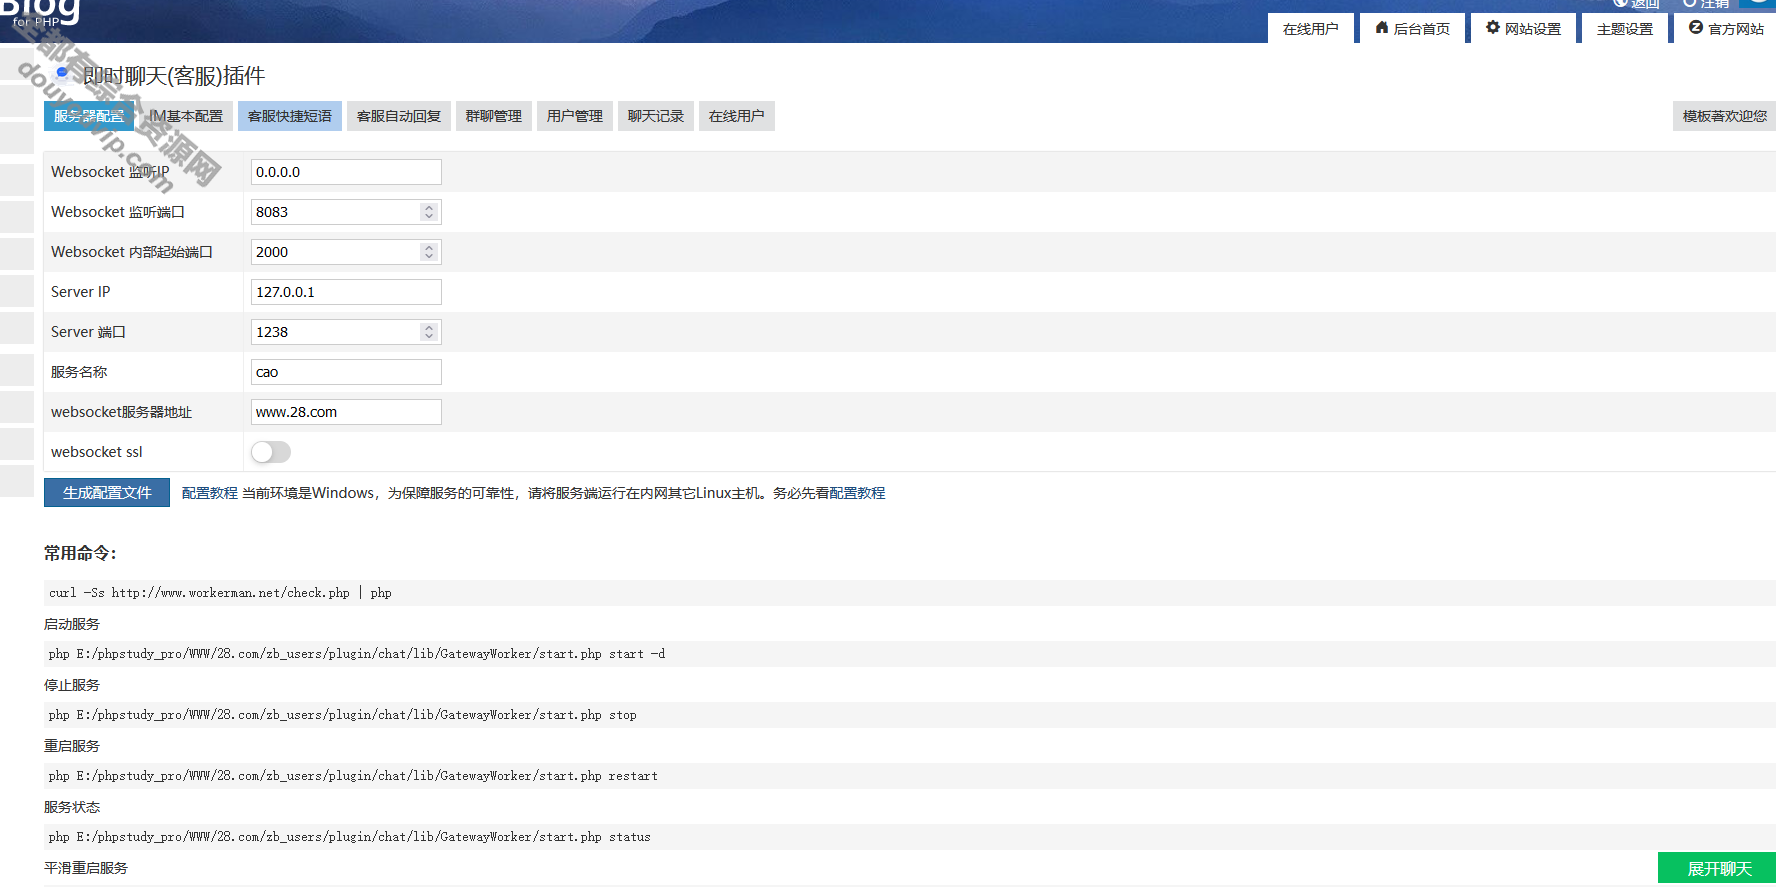The image size is (1776, 887).
Task: Click the Websocket 监听端口 field showing 8083
Action: [x=346, y=212]
